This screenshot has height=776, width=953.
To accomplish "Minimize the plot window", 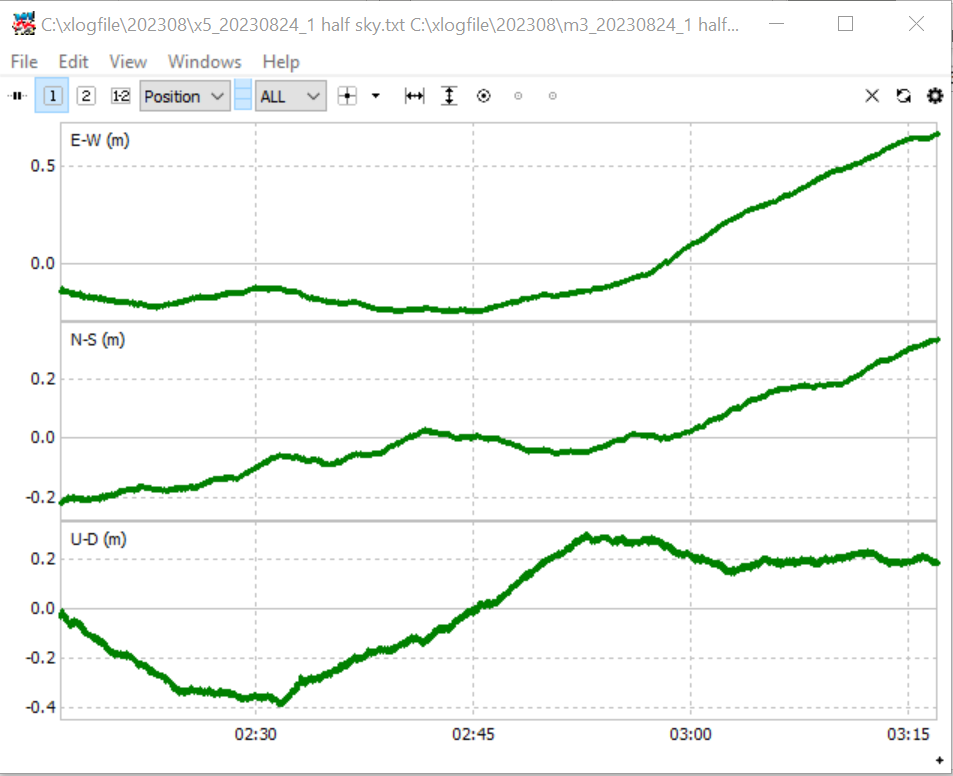I will [x=776, y=24].
